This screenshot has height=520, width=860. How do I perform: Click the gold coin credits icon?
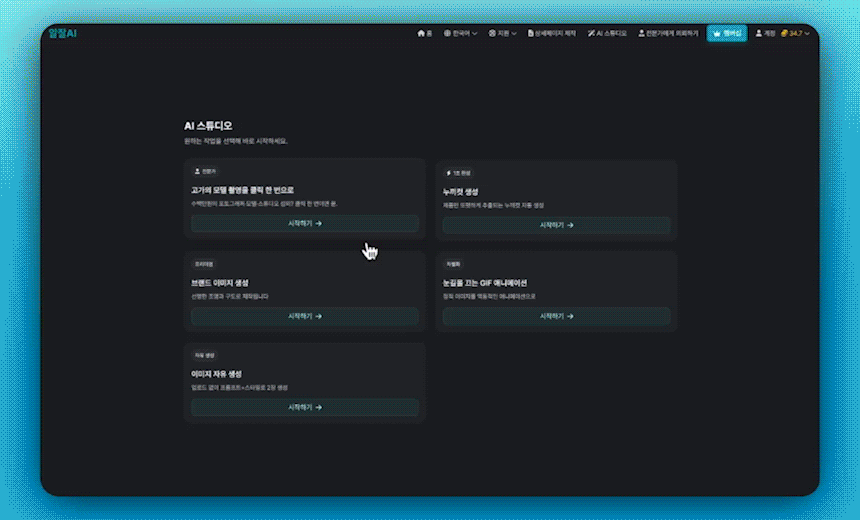pos(785,33)
